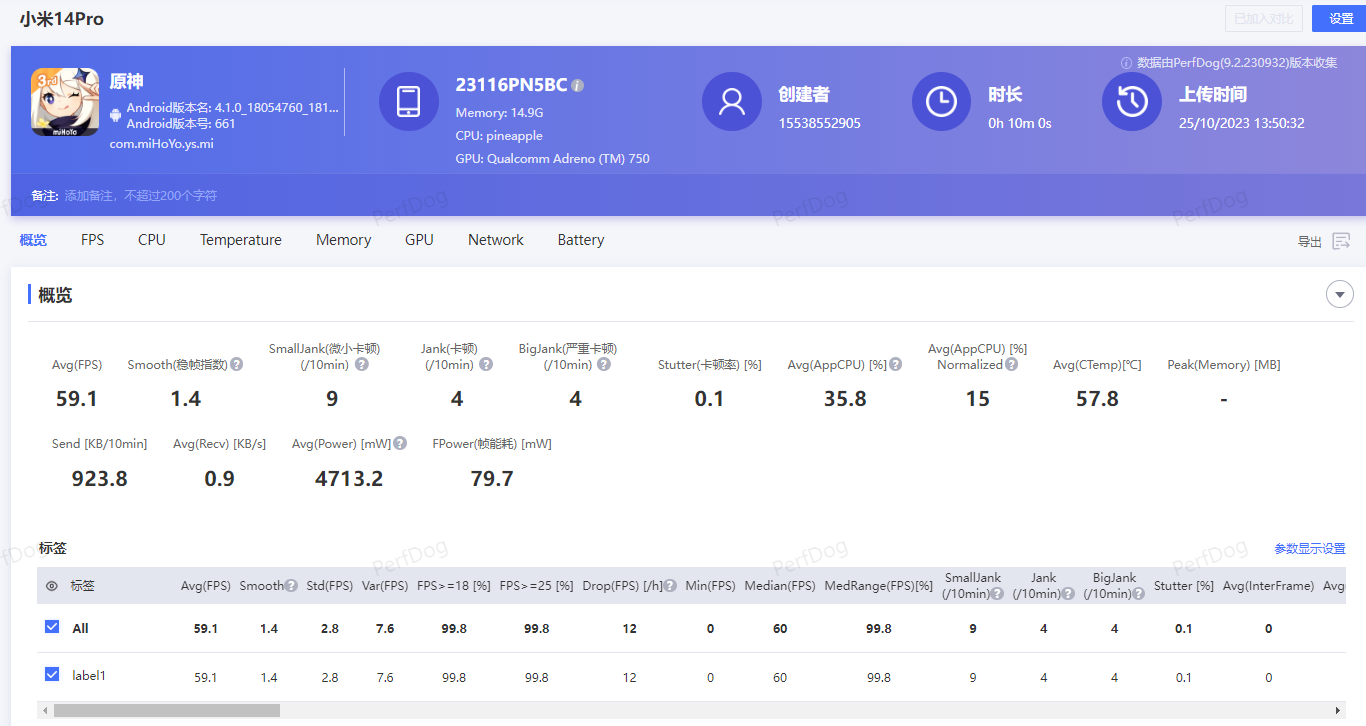Viewport: 1366px width, 726px height.
Task: Click help icon on the BigJank table column
Action: pos(1139,594)
